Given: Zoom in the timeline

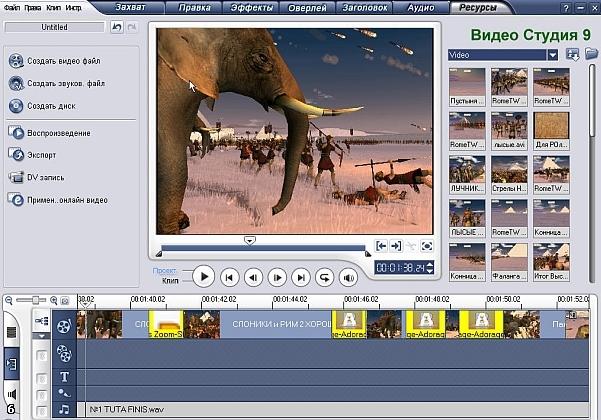Looking at the screenshot, I should [53, 300].
